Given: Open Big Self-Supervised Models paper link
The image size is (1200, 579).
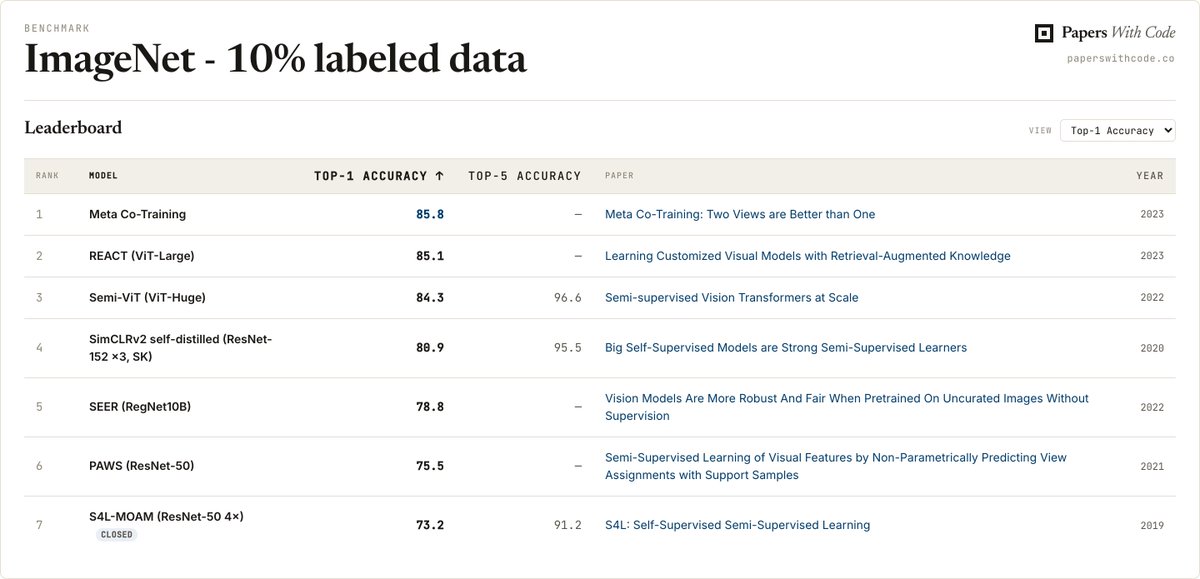Looking at the screenshot, I should (x=786, y=348).
